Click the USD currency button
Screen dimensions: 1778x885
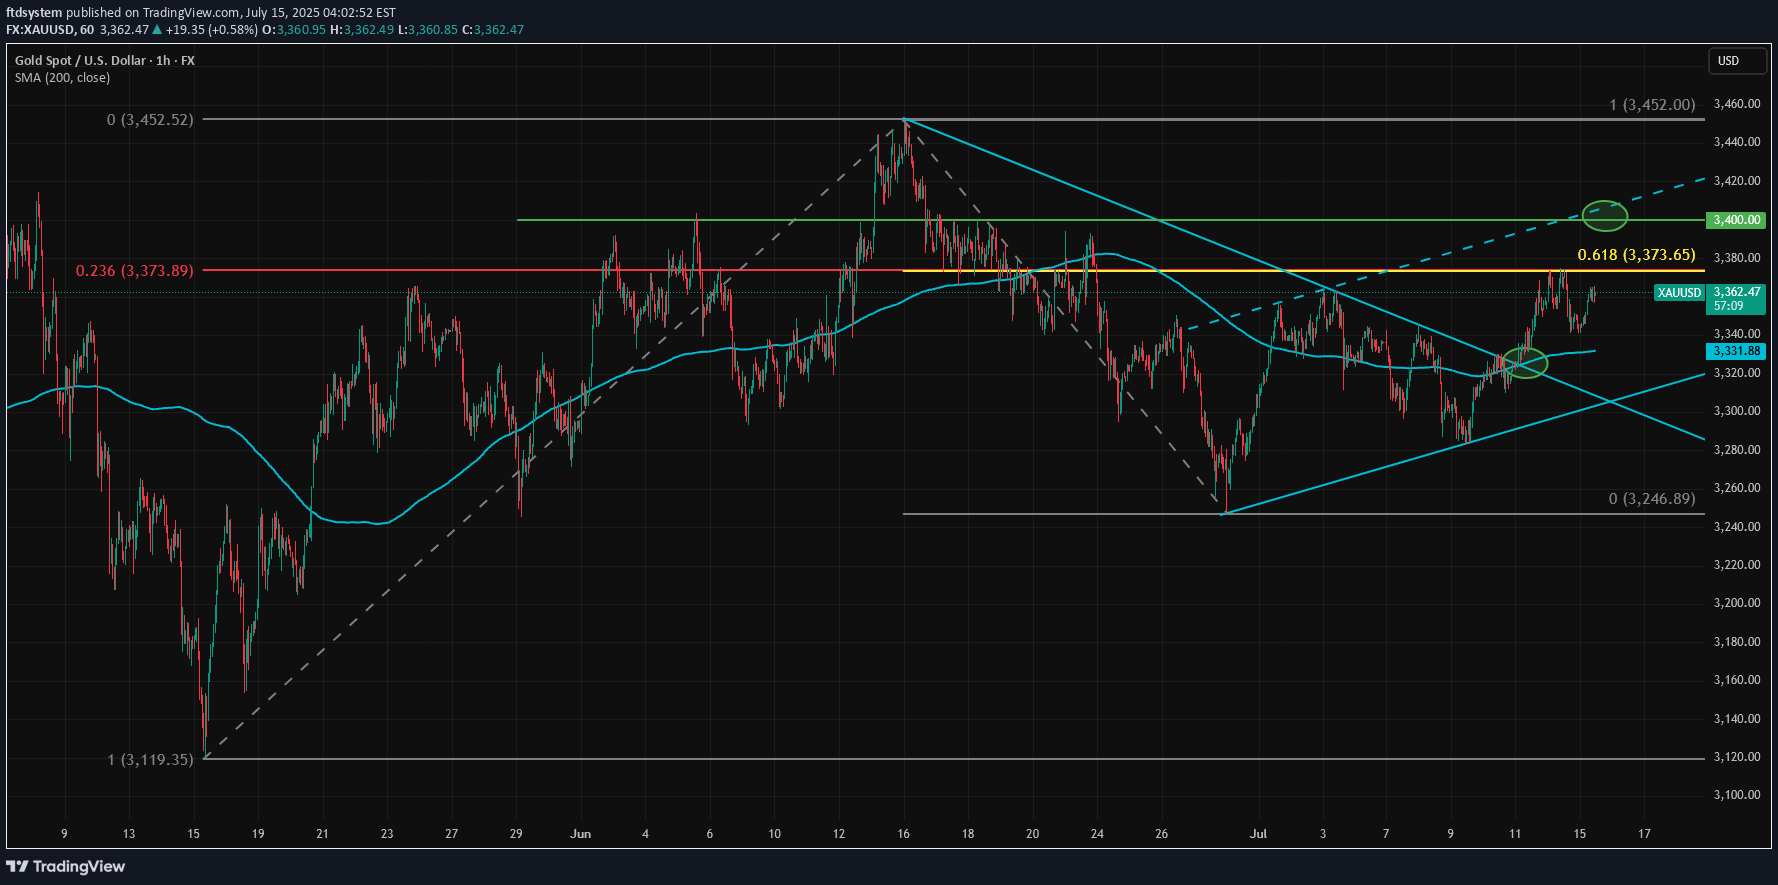pos(1739,61)
